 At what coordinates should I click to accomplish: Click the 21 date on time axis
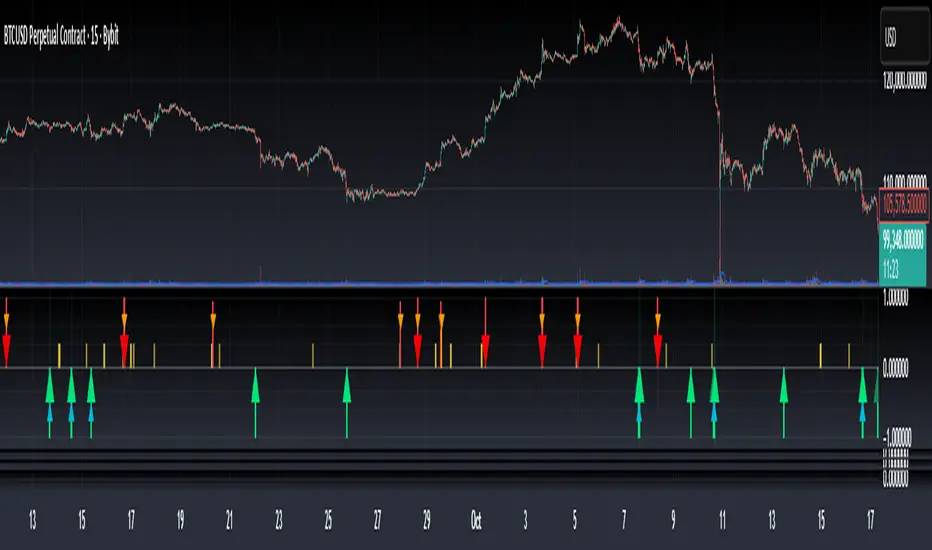click(229, 520)
